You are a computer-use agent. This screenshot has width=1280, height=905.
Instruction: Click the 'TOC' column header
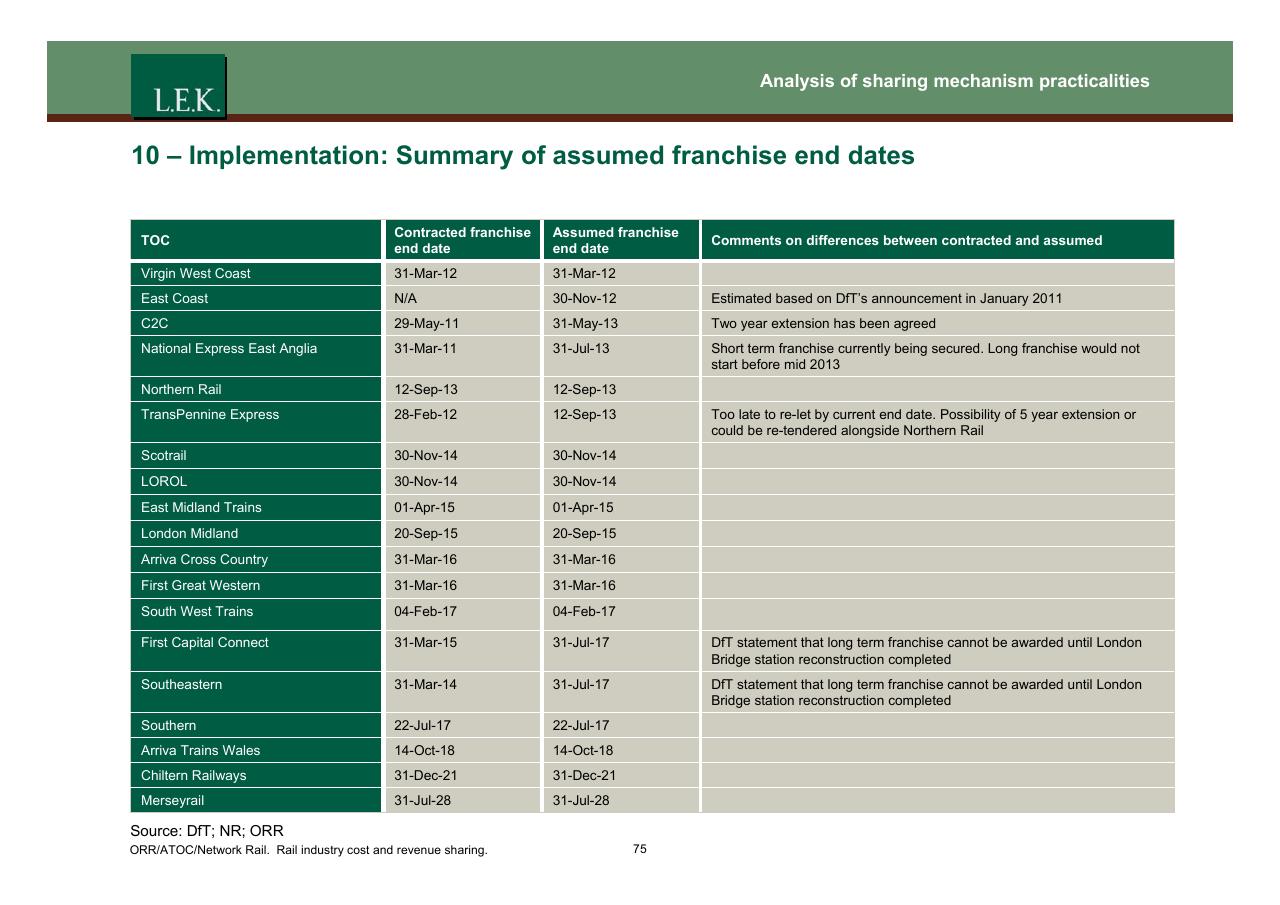point(256,240)
